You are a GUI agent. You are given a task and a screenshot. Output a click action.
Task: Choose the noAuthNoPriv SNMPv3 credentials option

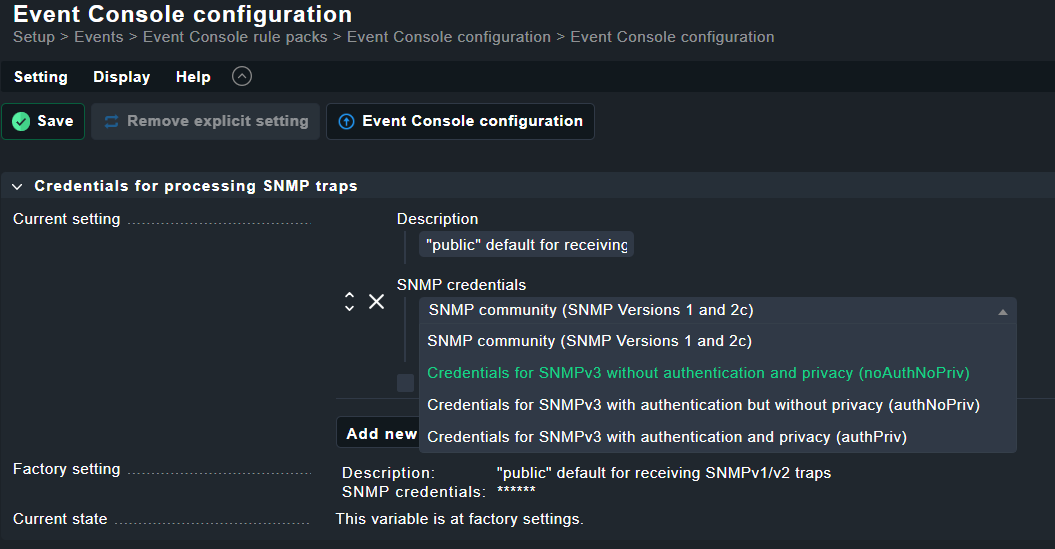(x=698, y=373)
